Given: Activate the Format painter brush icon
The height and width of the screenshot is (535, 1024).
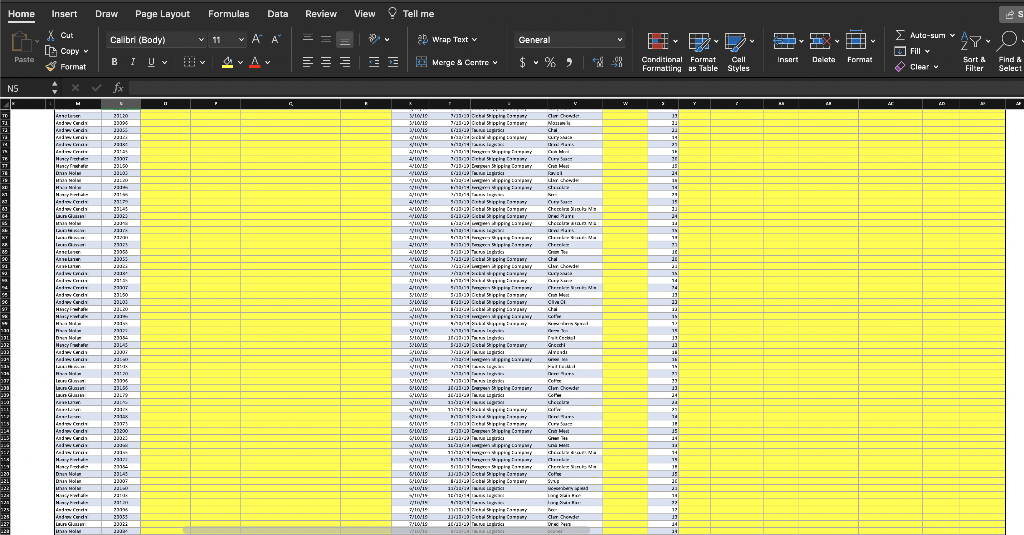Looking at the screenshot, I should (51, 67).
